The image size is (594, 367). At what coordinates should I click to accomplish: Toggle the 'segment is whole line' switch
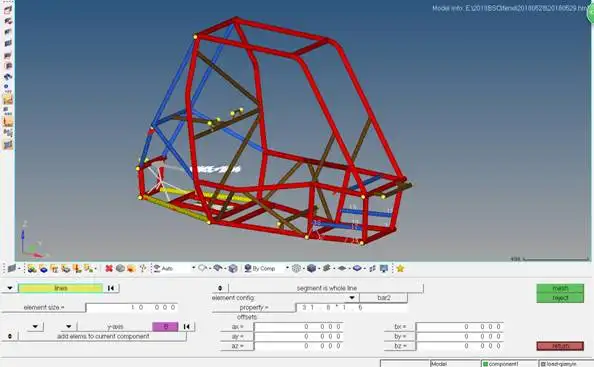point(220,288)
